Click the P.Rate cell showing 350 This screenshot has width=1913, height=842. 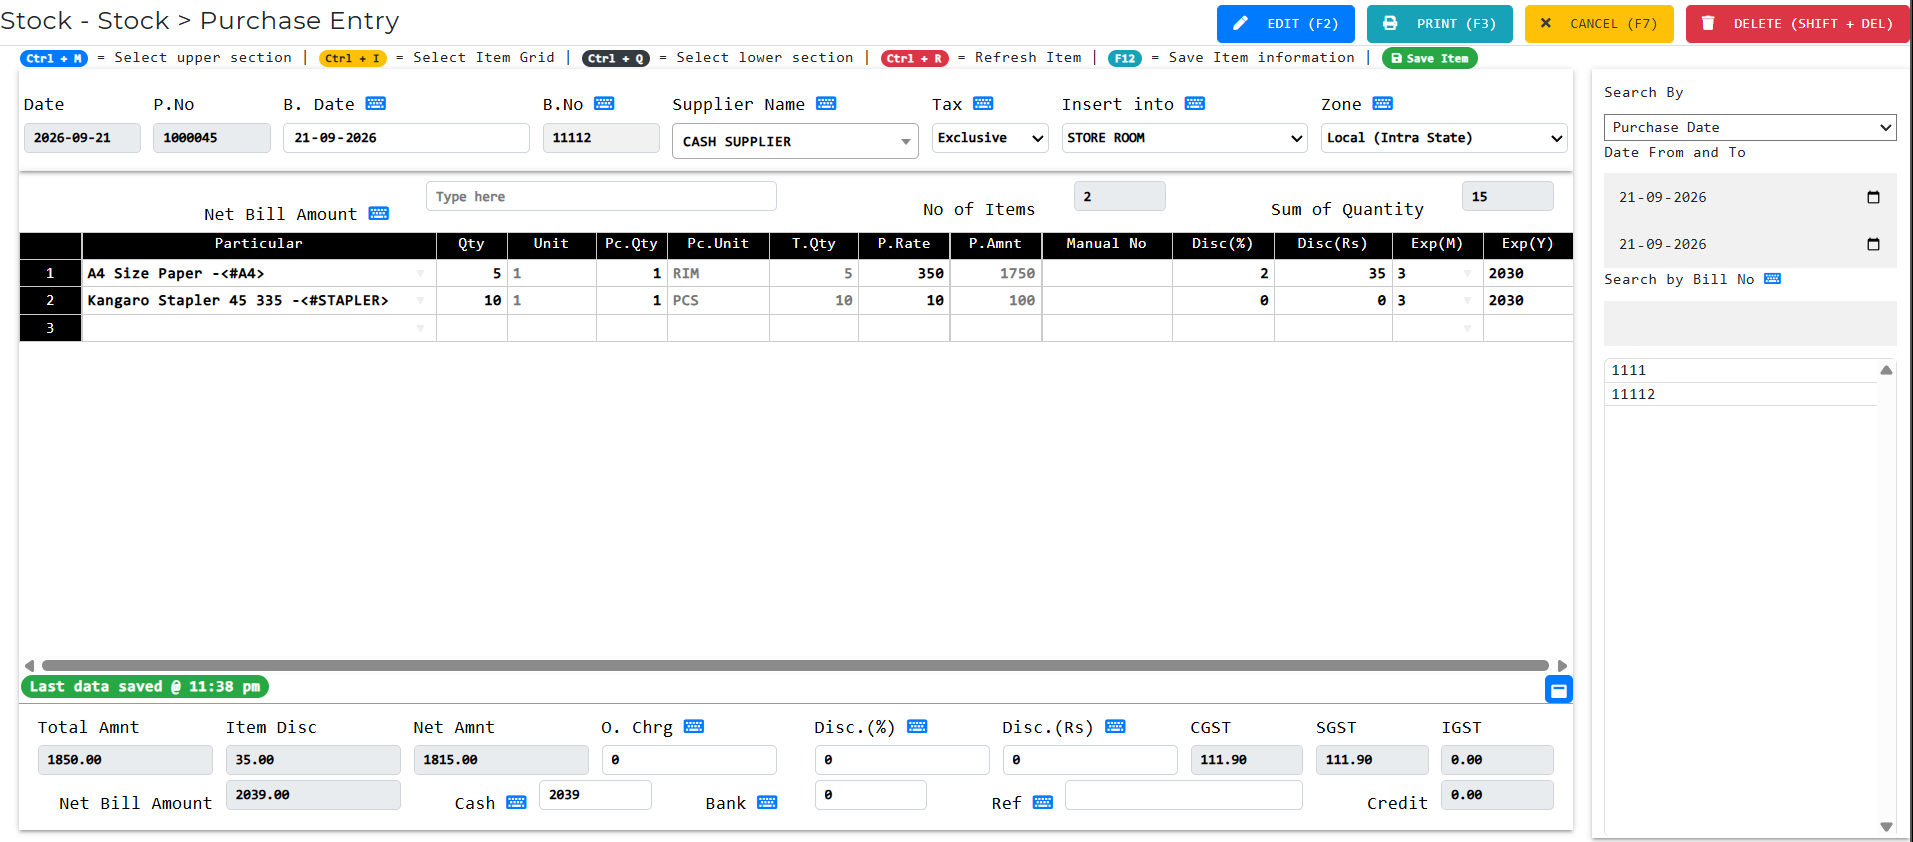904,274
